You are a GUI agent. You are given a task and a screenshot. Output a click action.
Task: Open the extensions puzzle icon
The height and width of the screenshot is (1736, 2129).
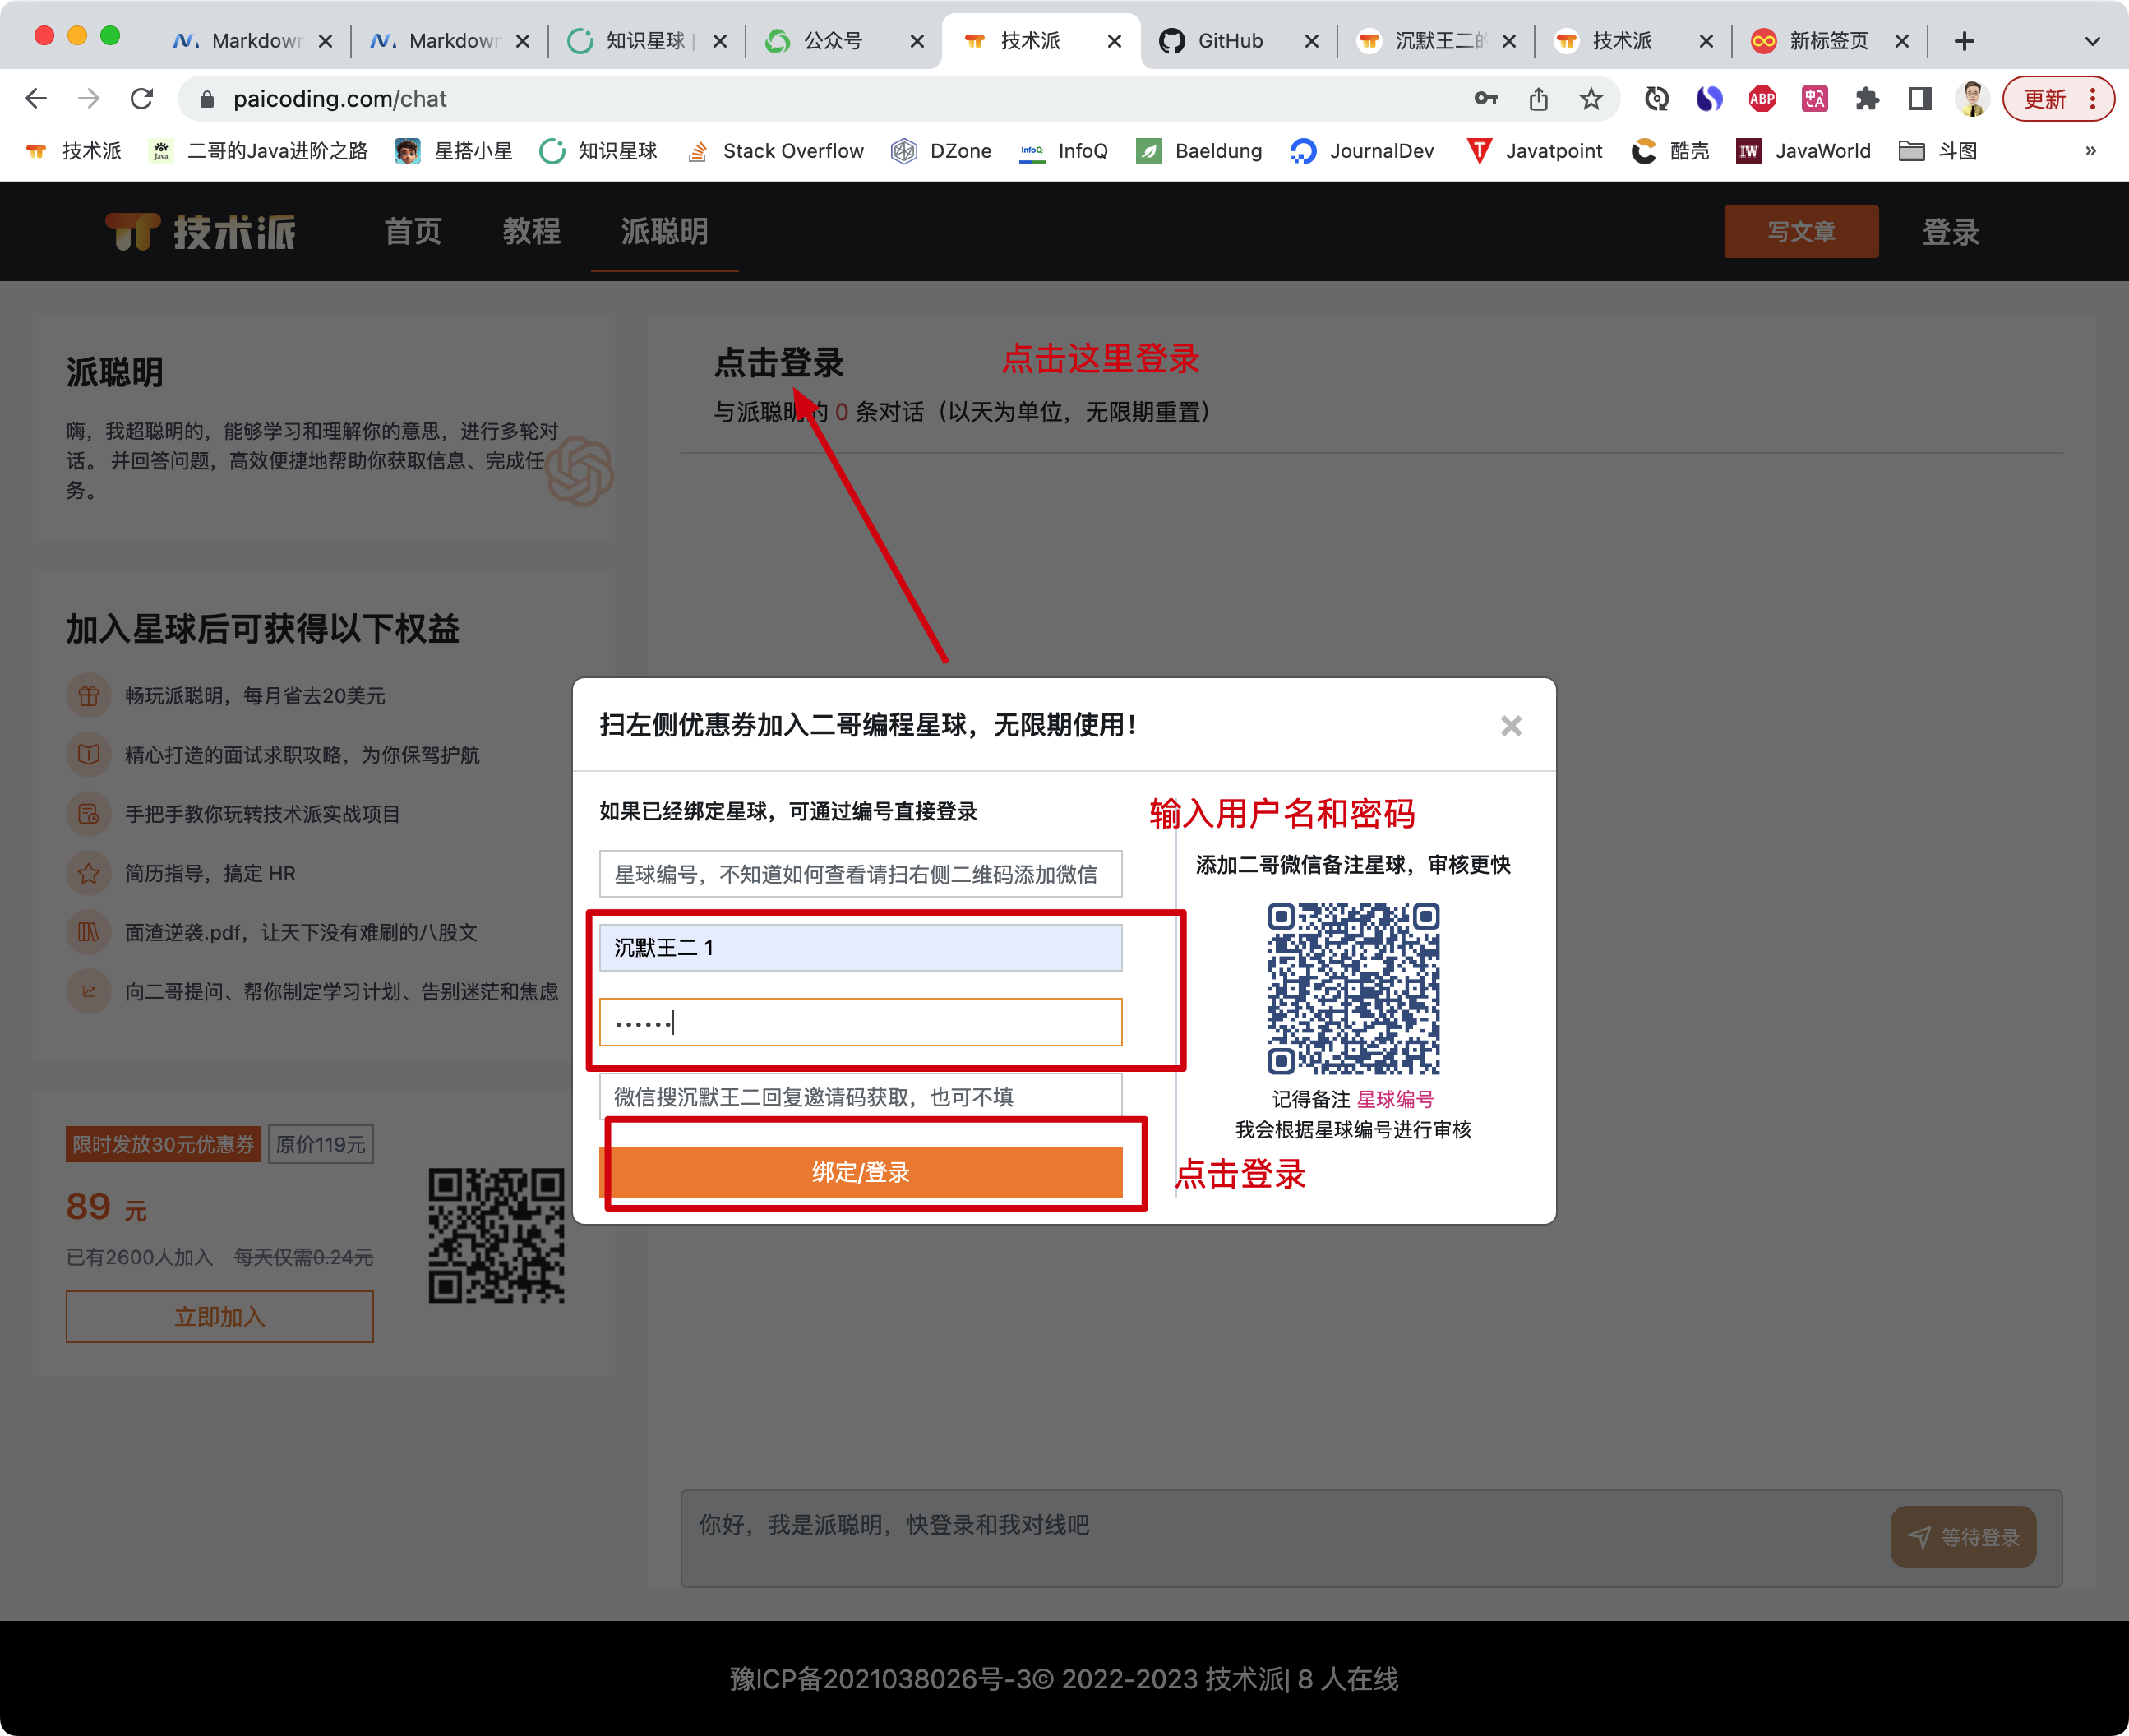point(1867,99)
